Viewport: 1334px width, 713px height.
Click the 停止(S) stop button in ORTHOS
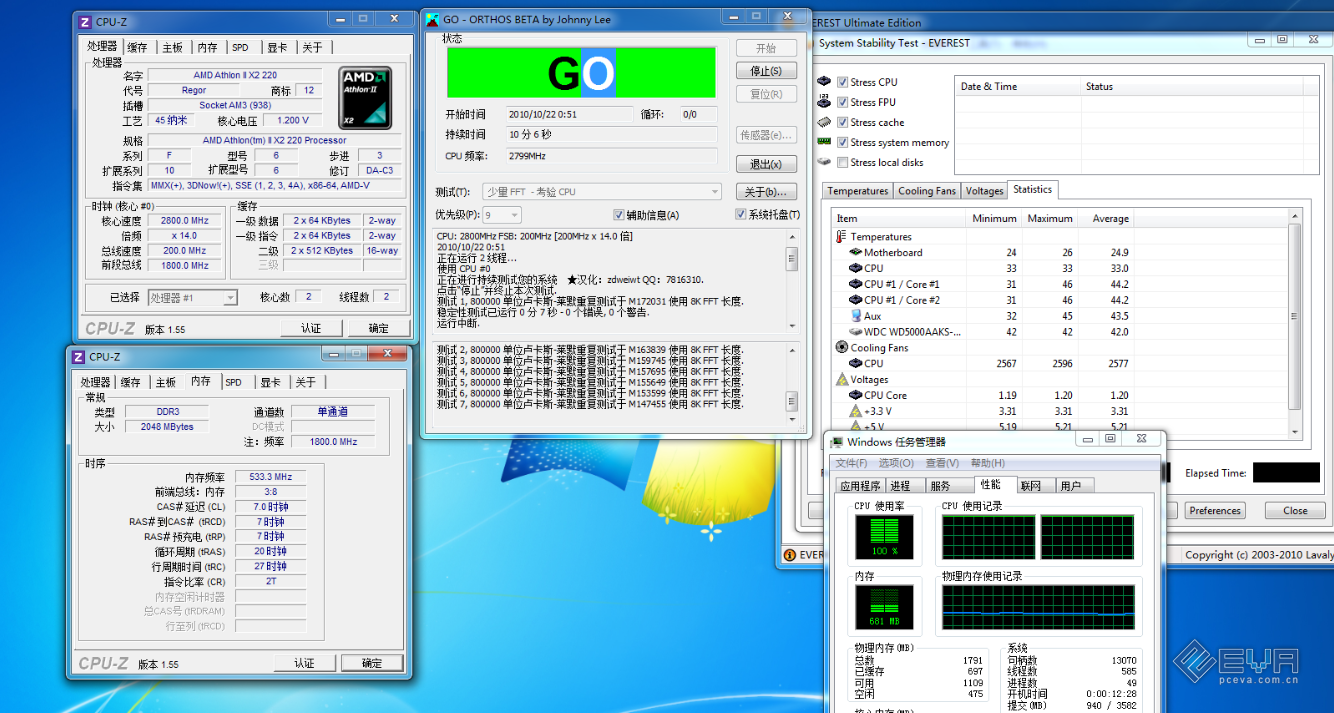(767, 71)
